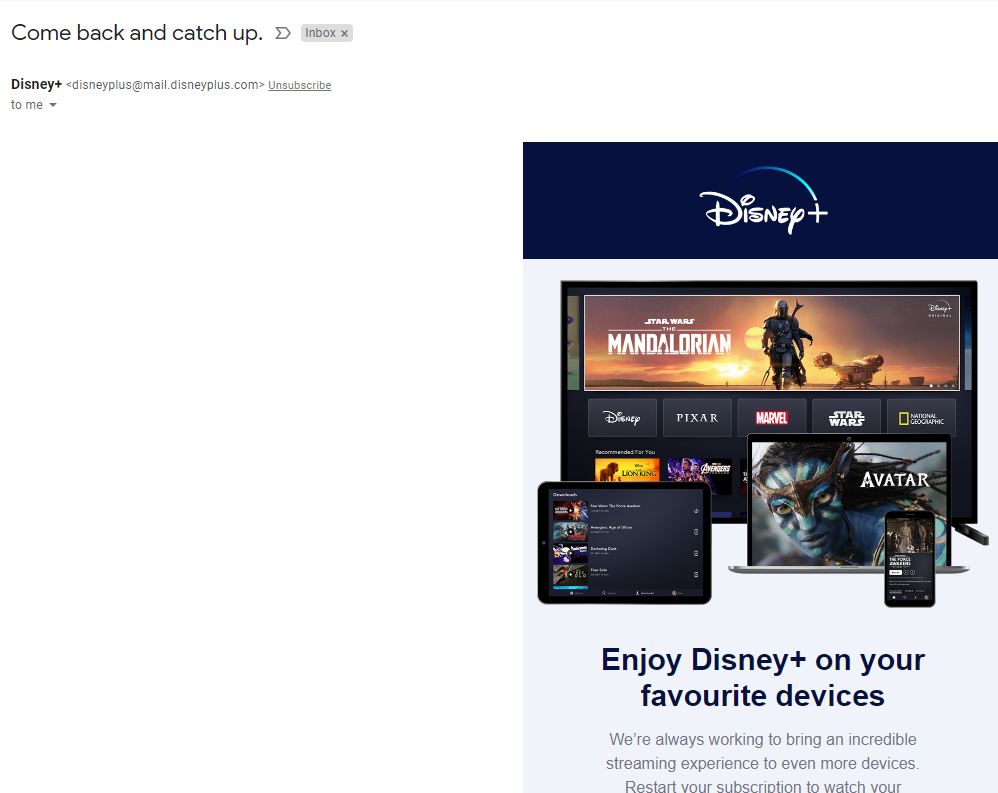Click the Pixar brand tile
Viewport: 998px width, 793px height.
[x=697, y=418]
